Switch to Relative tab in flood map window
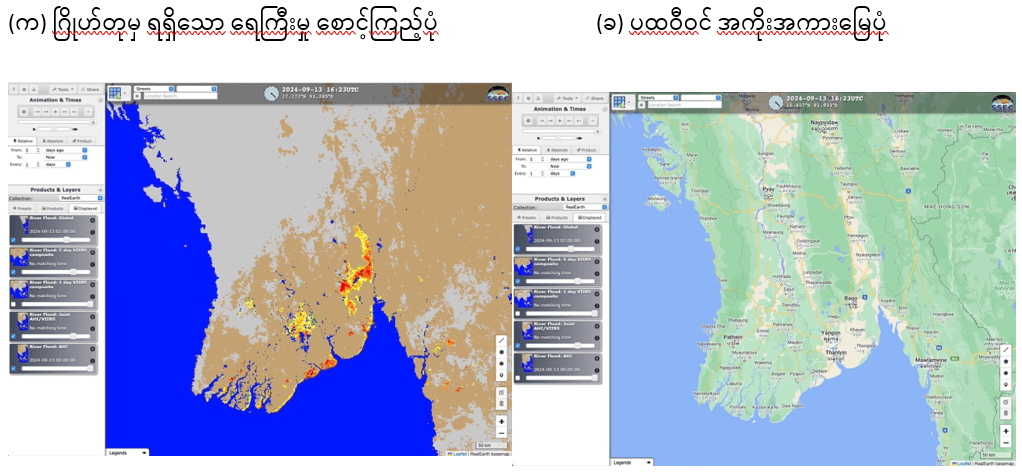The height and width of the screenshot is (472, 1022). click(x=23, y=141)
